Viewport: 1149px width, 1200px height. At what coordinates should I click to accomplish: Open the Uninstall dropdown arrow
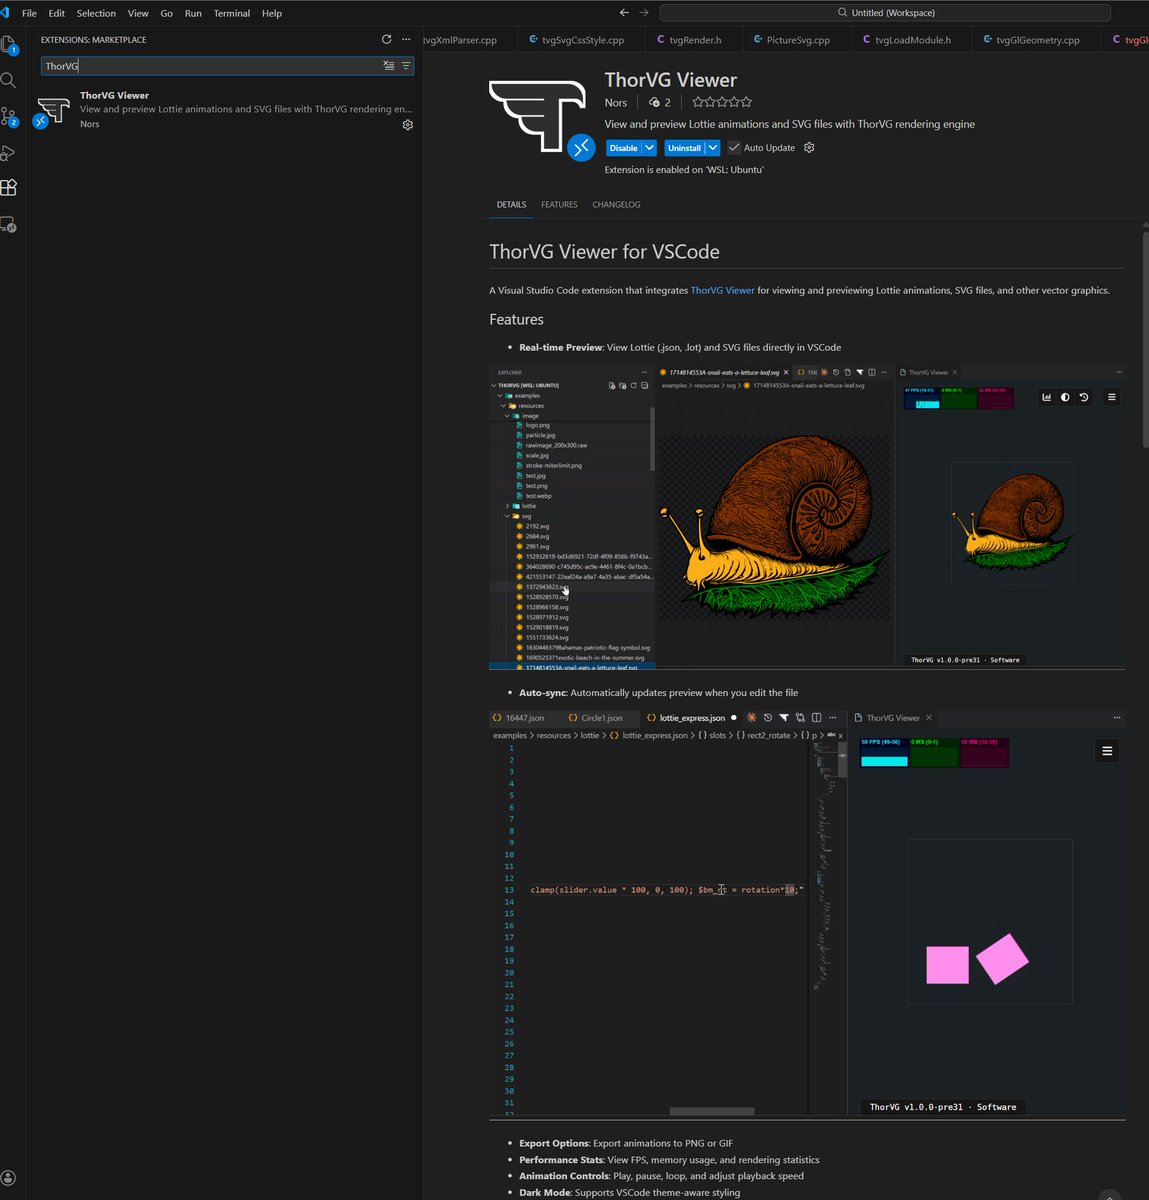[x=713, y=147]
